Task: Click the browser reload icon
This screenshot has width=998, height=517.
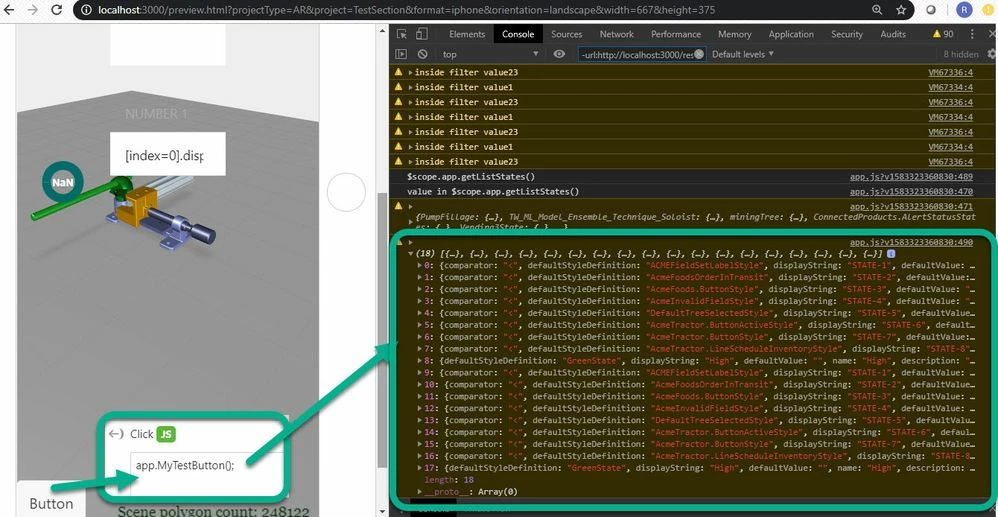Action: coord(57,10)
